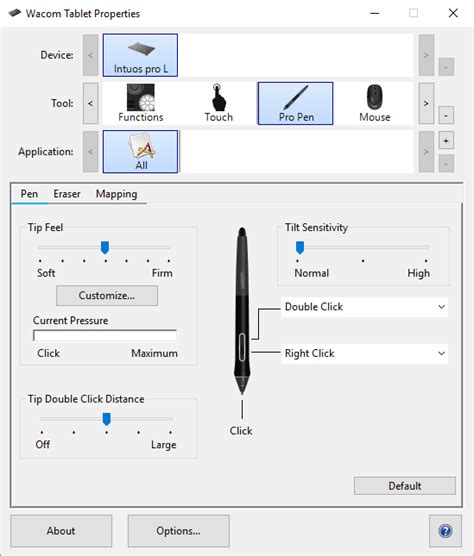Click the Soft label under Tip Feel
Screen dimensions: 474x556
pos(46,273)
